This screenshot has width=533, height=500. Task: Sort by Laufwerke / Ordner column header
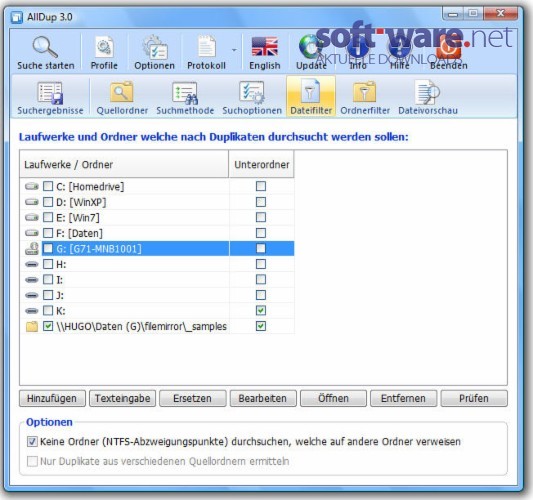coord(124,165)
